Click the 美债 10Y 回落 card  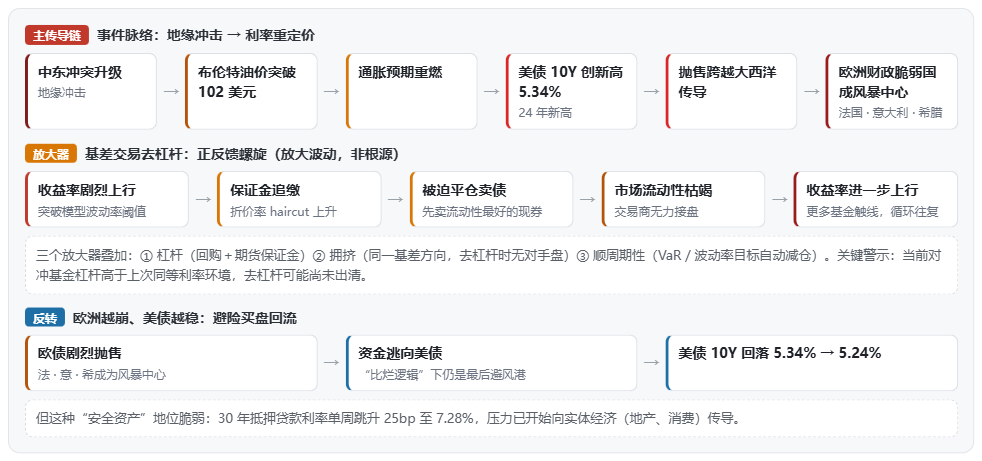[x=812, y=363]
